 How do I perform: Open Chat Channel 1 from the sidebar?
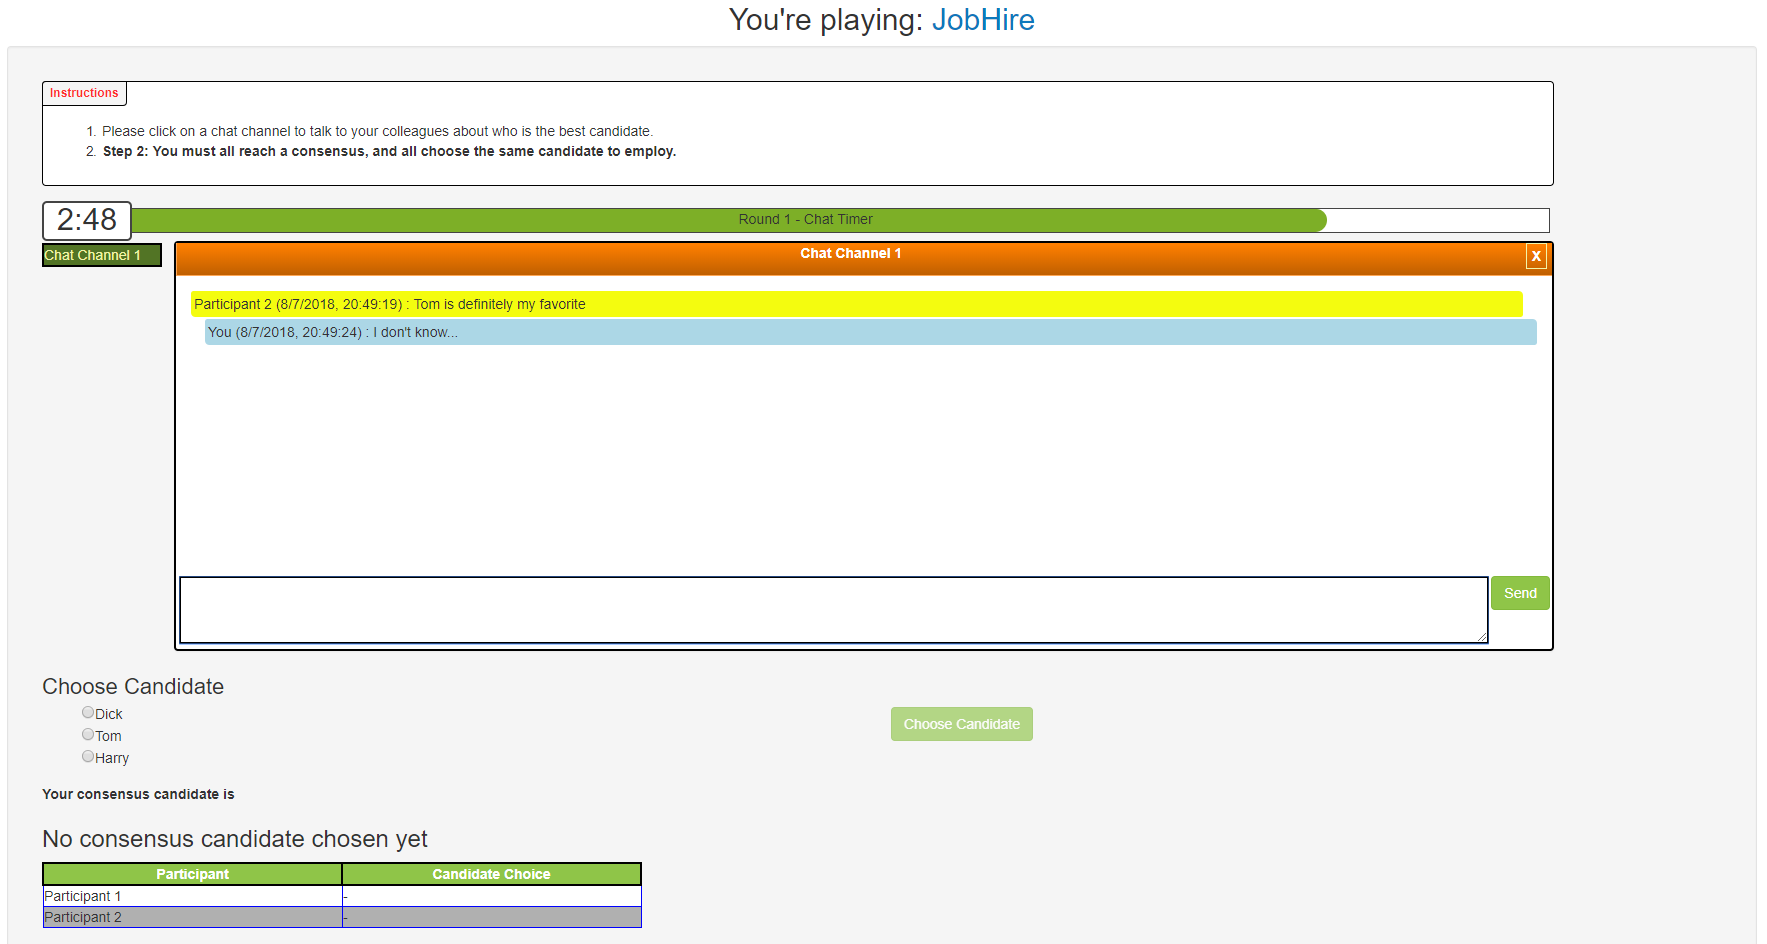101,255
